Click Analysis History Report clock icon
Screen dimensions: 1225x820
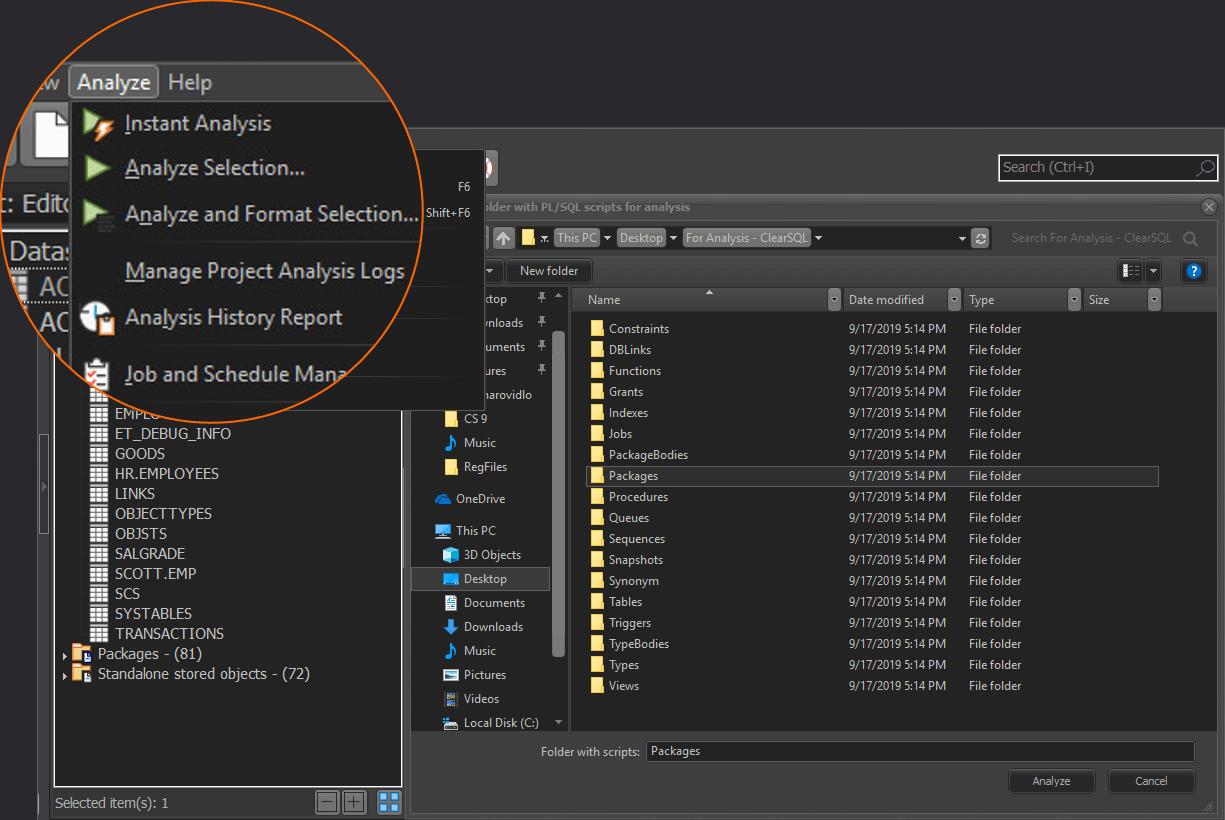98,318
